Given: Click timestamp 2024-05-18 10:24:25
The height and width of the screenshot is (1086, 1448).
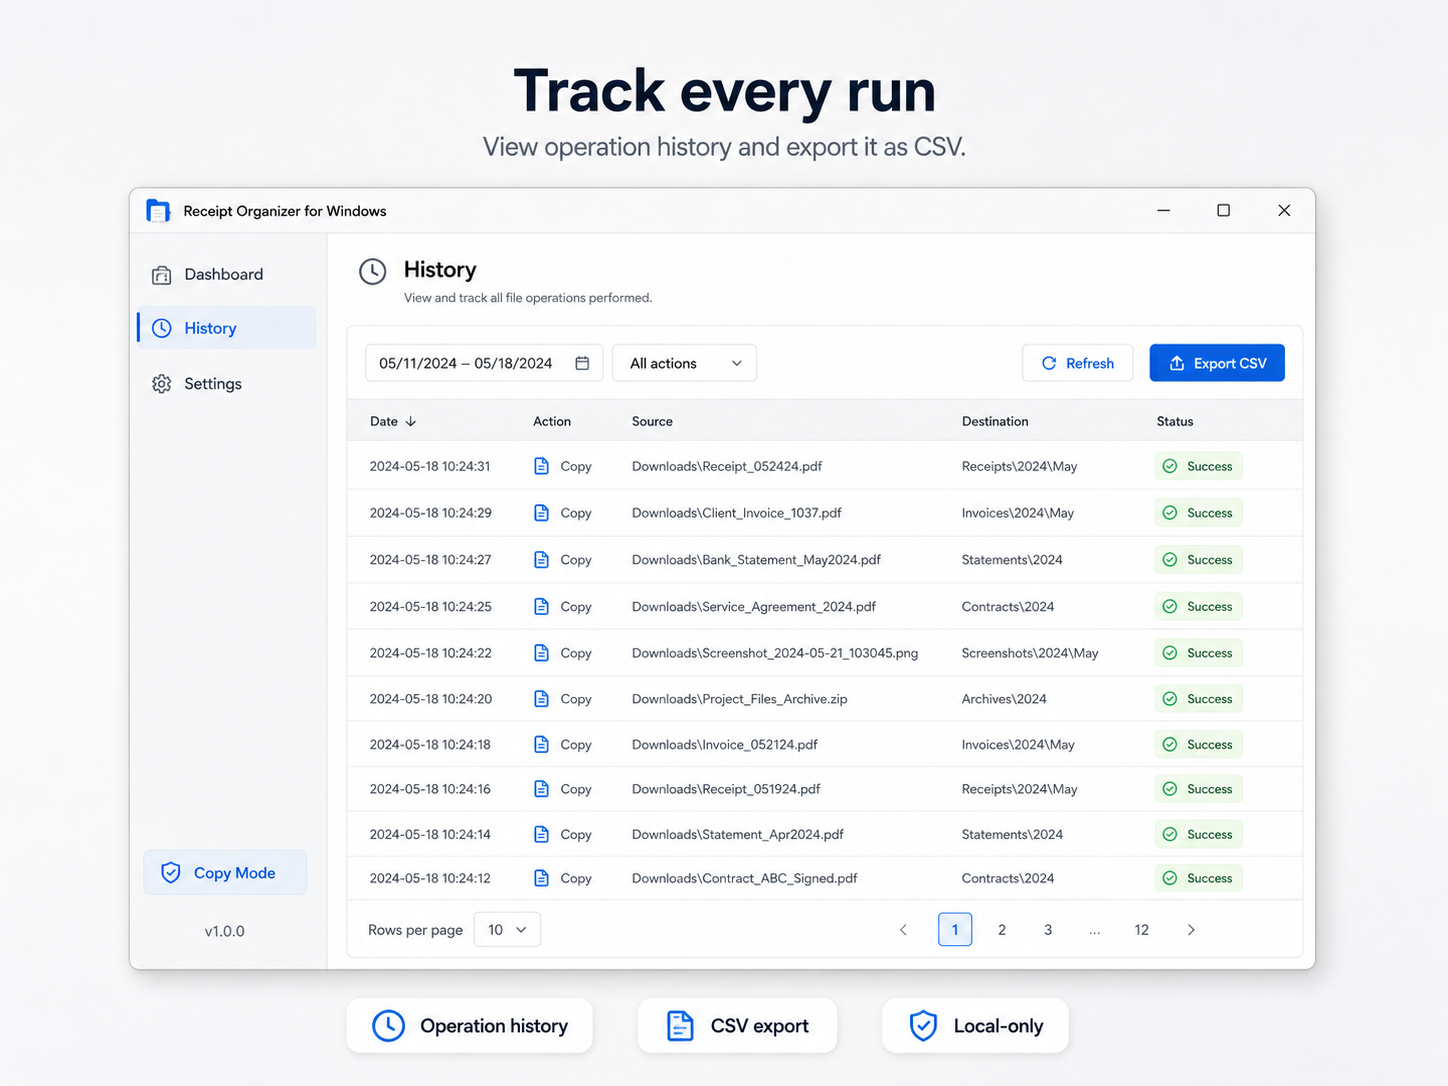Looking at the screenshot, I should click(430, 606).
